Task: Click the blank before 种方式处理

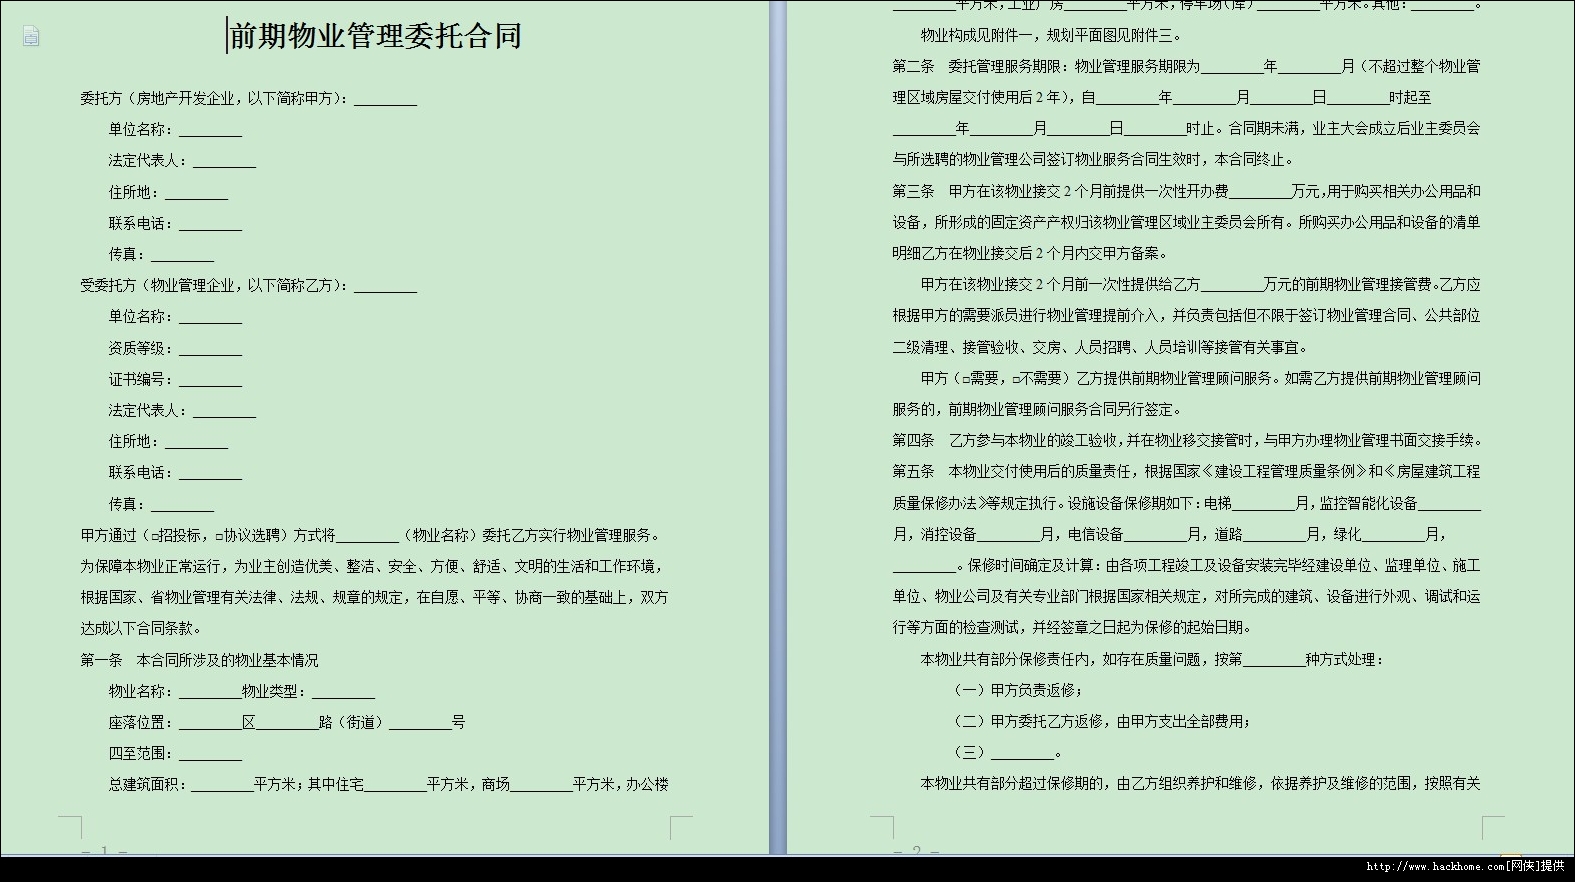Action: (x=1273, y=660)
